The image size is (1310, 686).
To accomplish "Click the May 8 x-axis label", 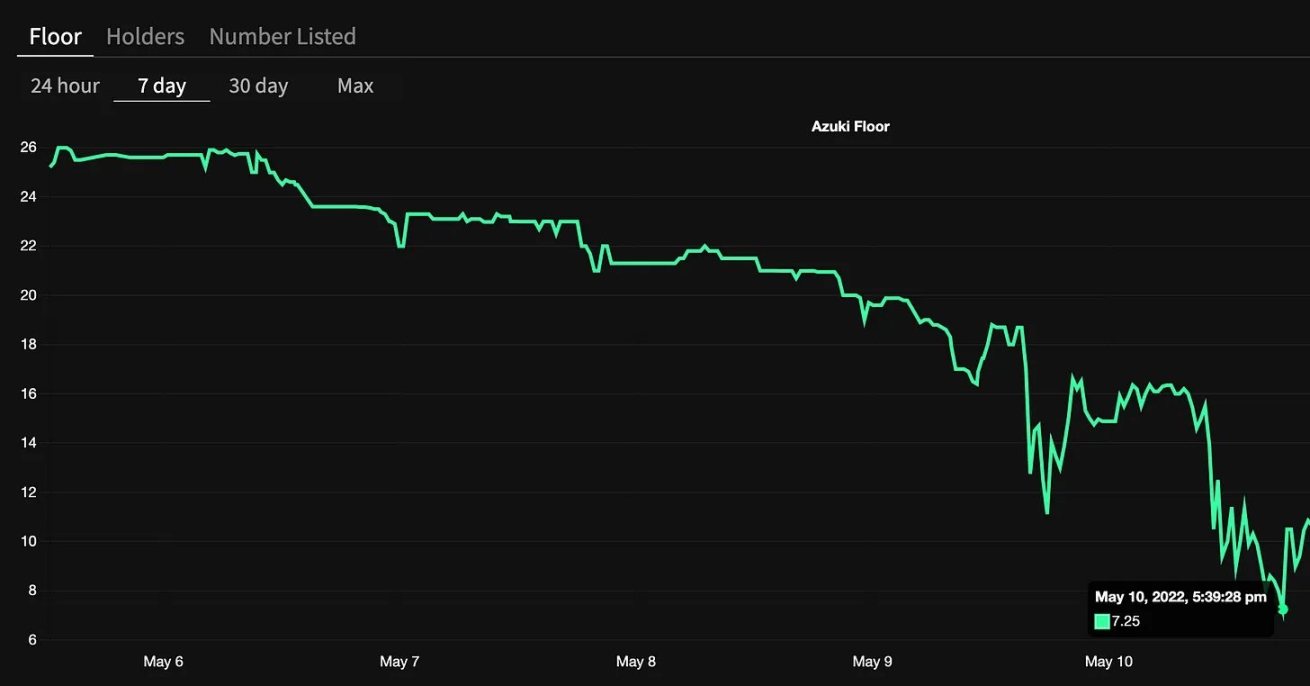I will (x=636, y=661).
